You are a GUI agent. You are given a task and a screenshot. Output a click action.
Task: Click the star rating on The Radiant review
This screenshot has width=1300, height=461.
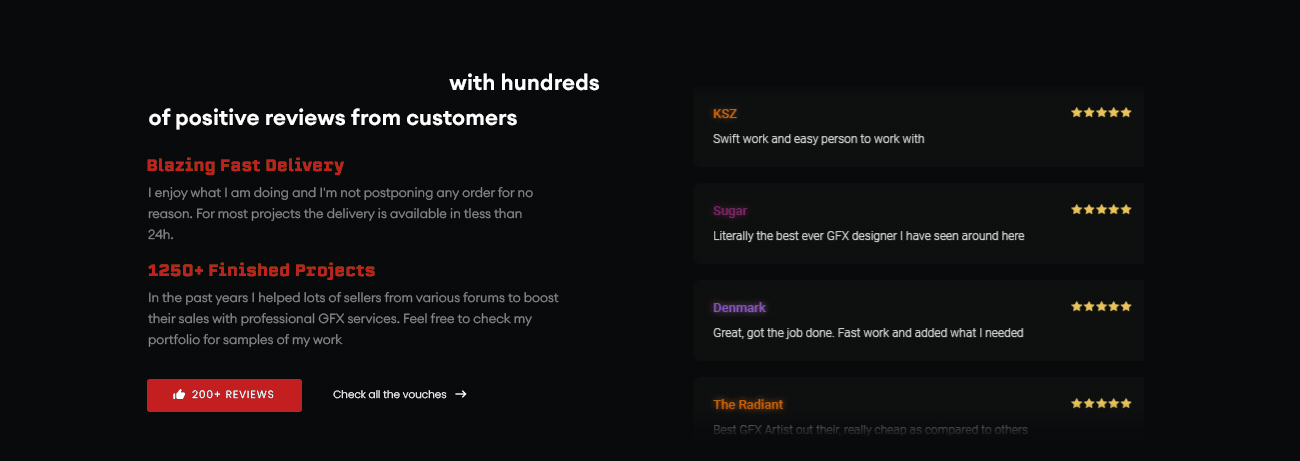[x=1101, y=404]
